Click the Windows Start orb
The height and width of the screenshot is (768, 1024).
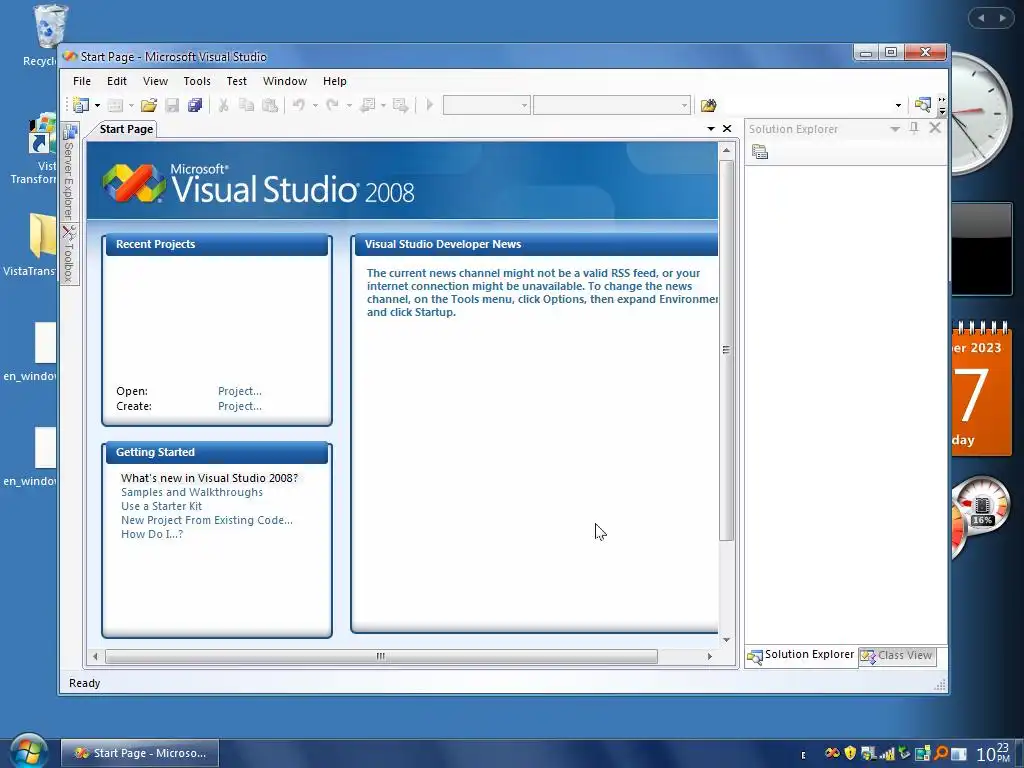pyautogui.click(x=27, y=751)
